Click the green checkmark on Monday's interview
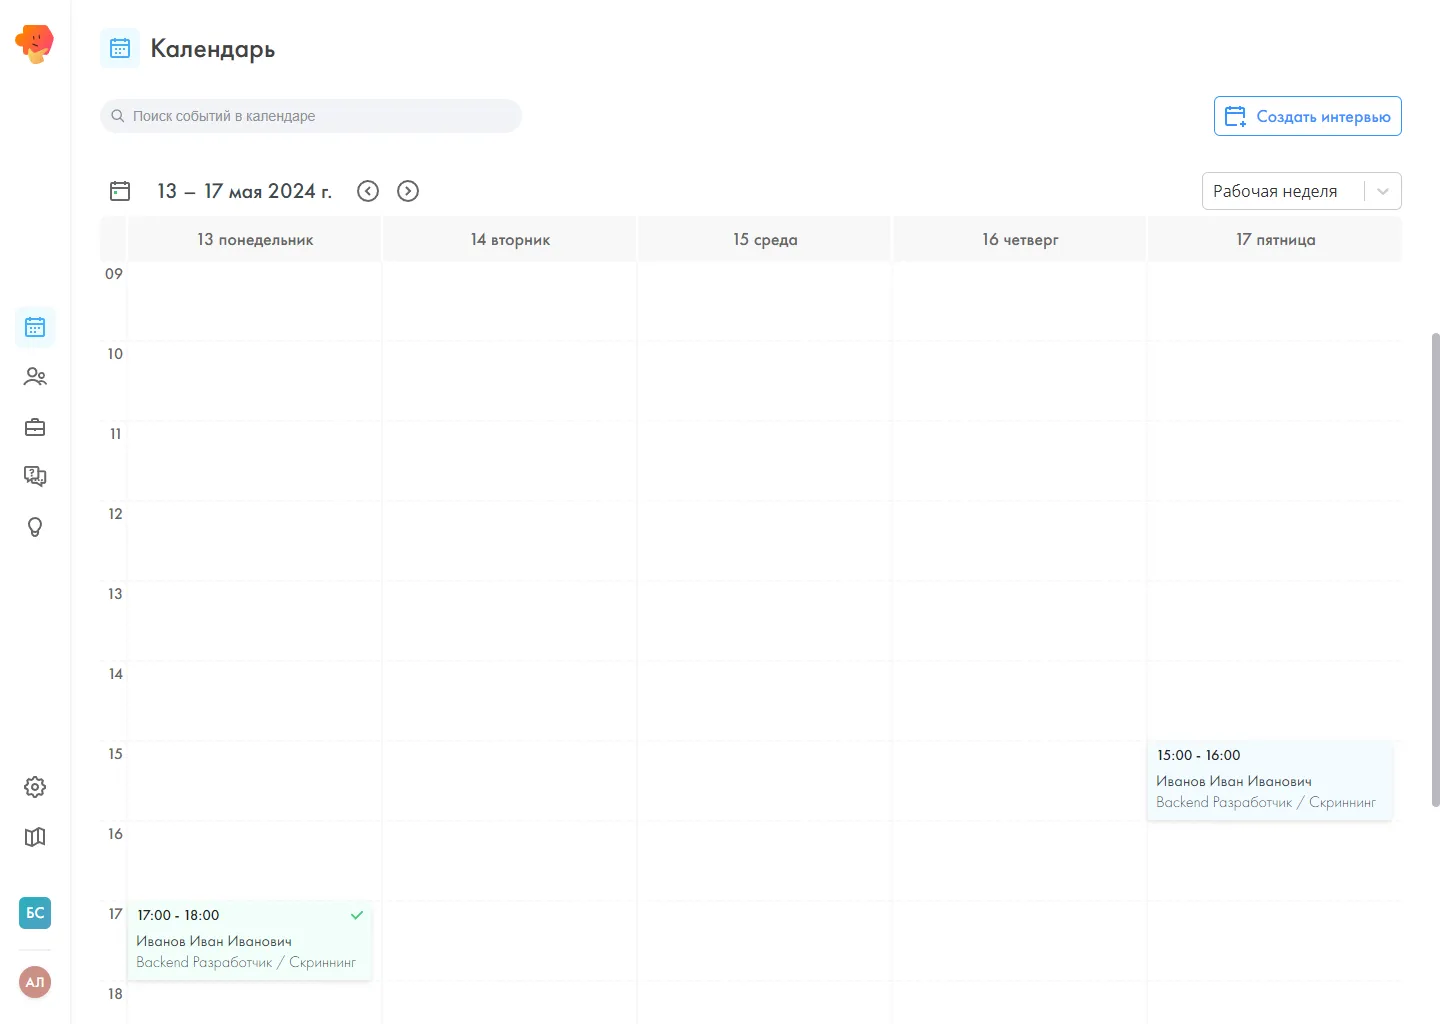This screenshot has height=1024, width=1440. click(357, 915)
